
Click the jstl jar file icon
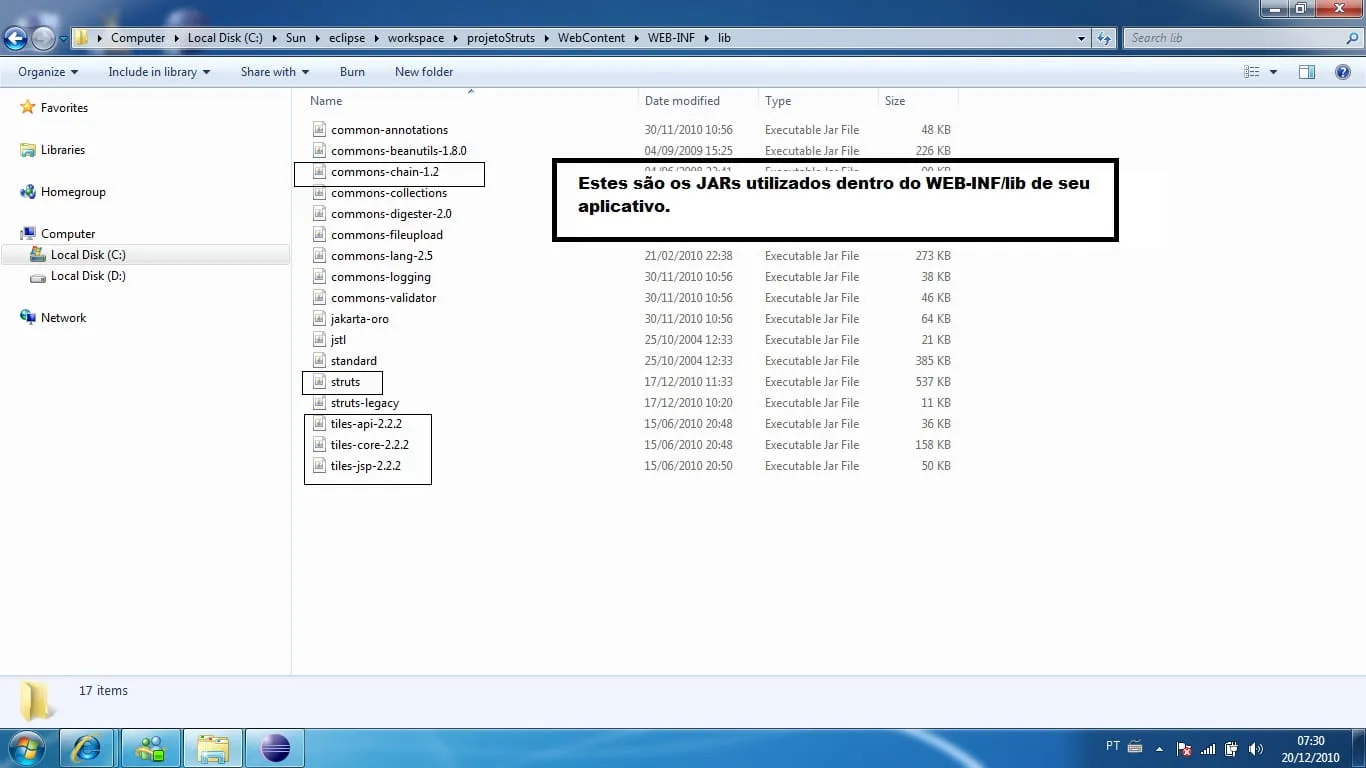(319, 340)
